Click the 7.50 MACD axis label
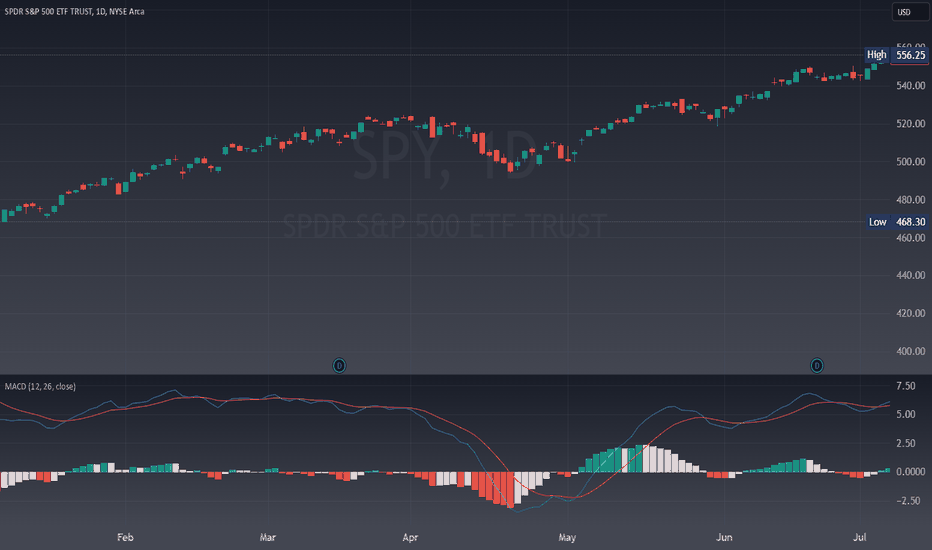The width and height of the screenshot is (932, 550). (x=906, y=386)
